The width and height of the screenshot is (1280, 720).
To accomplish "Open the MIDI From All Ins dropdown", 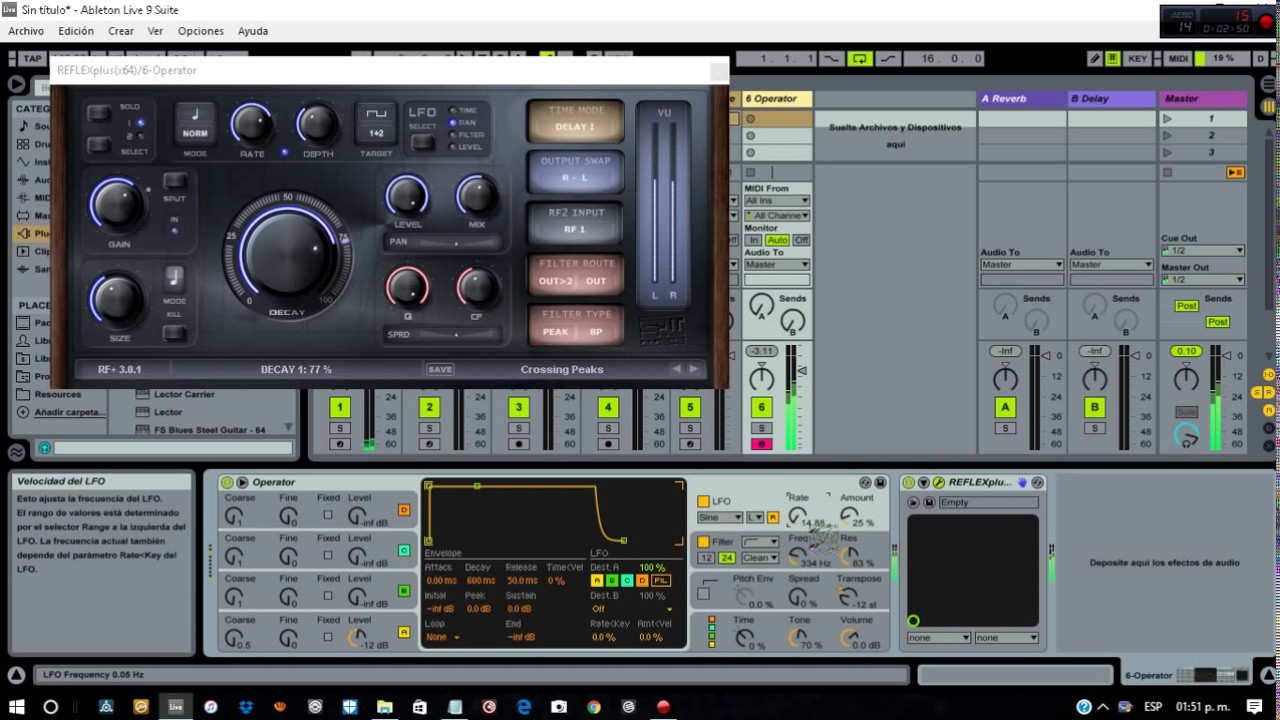I will (x=777, y=201).
